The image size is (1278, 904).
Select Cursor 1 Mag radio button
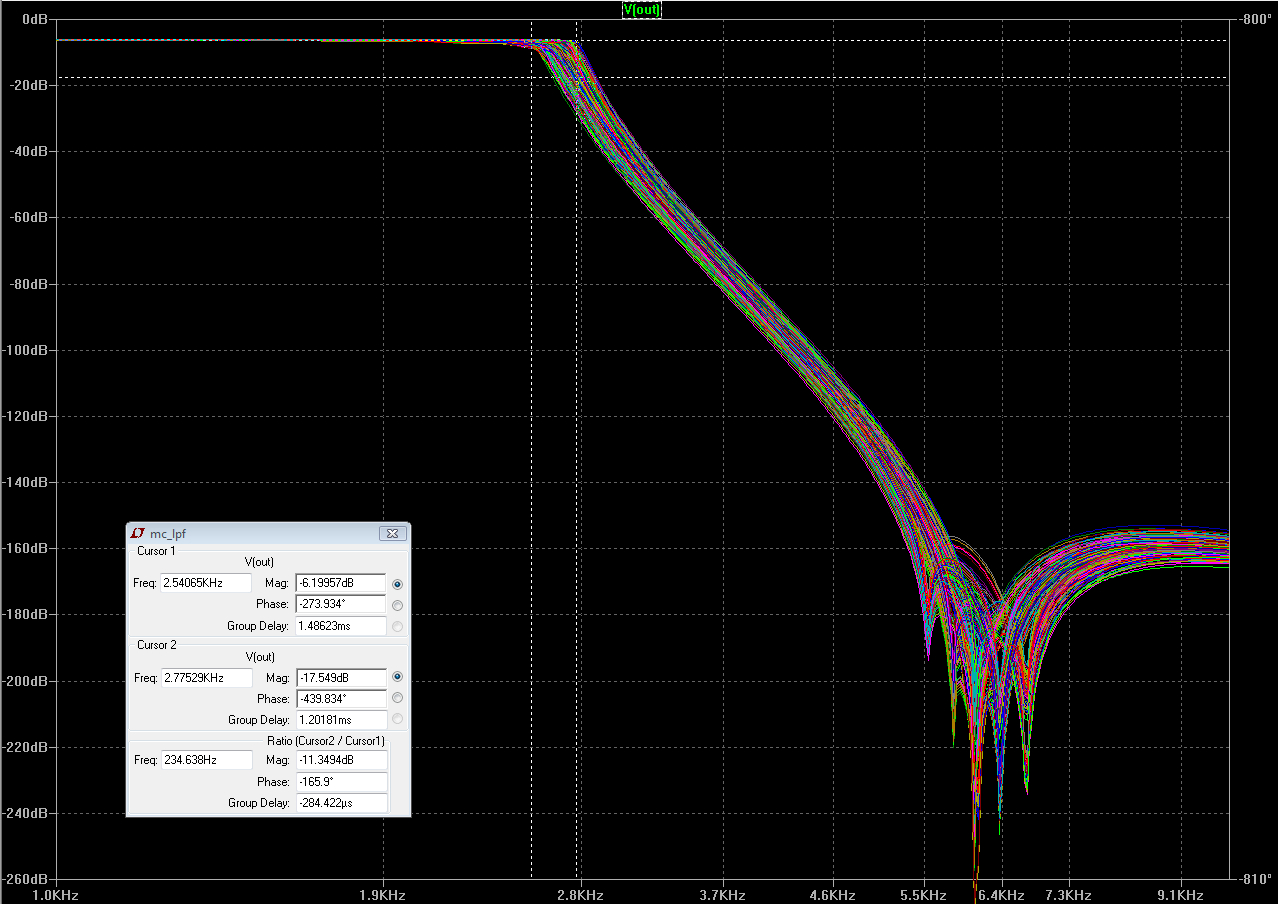[x=398, y=584]
